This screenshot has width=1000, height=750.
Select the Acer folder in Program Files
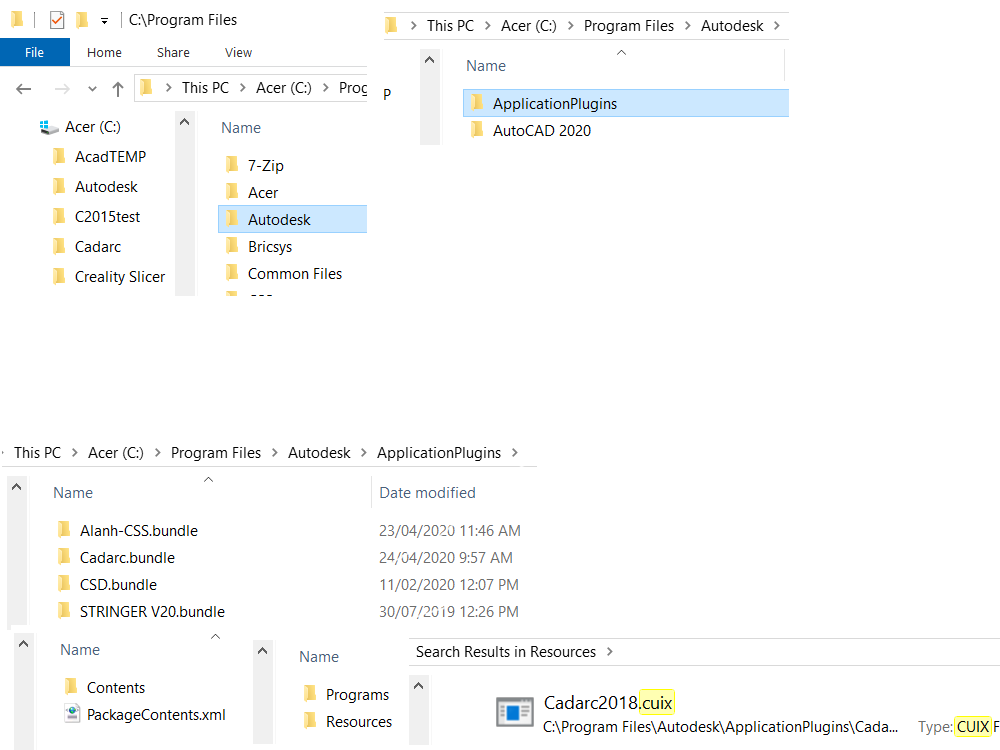click(263, 192)
